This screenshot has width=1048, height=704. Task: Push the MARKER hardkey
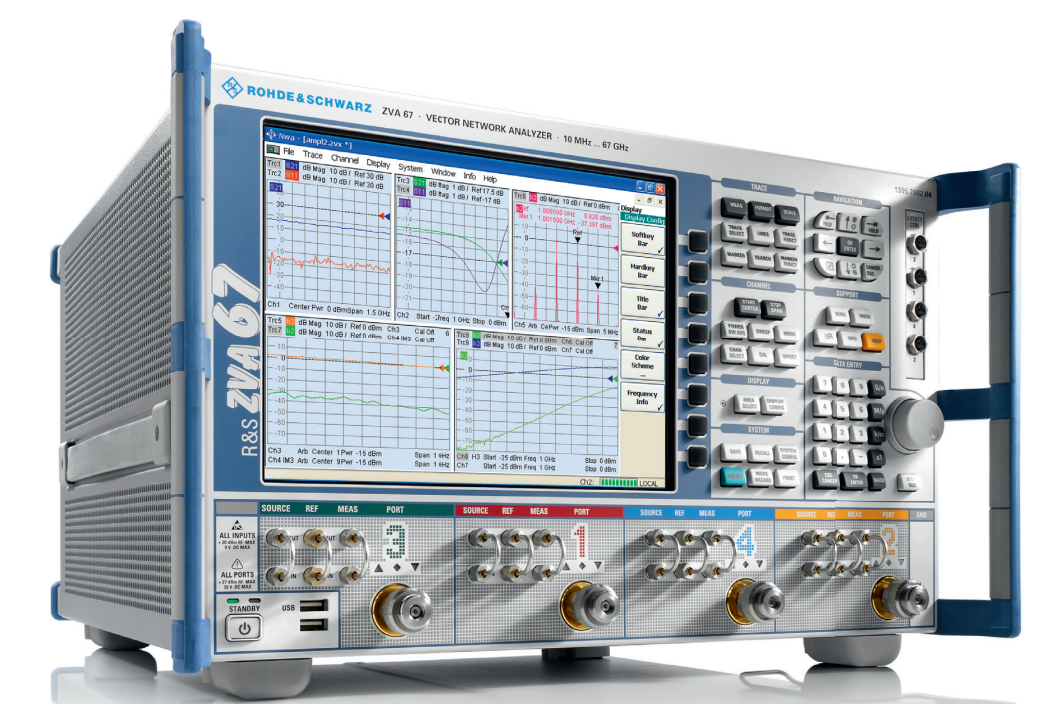click(735, 256)
